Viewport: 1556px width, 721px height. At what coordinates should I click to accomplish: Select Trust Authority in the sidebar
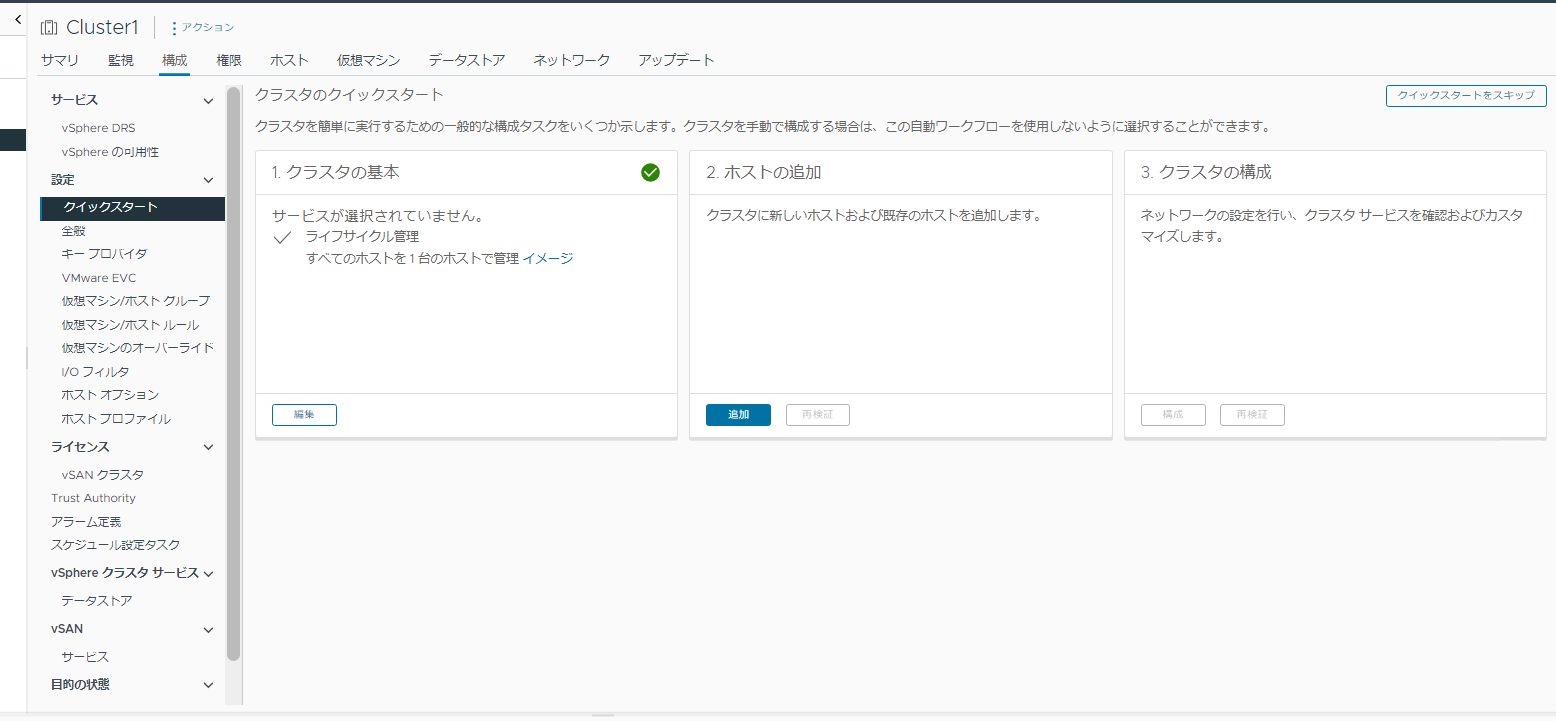pos(93,497)
